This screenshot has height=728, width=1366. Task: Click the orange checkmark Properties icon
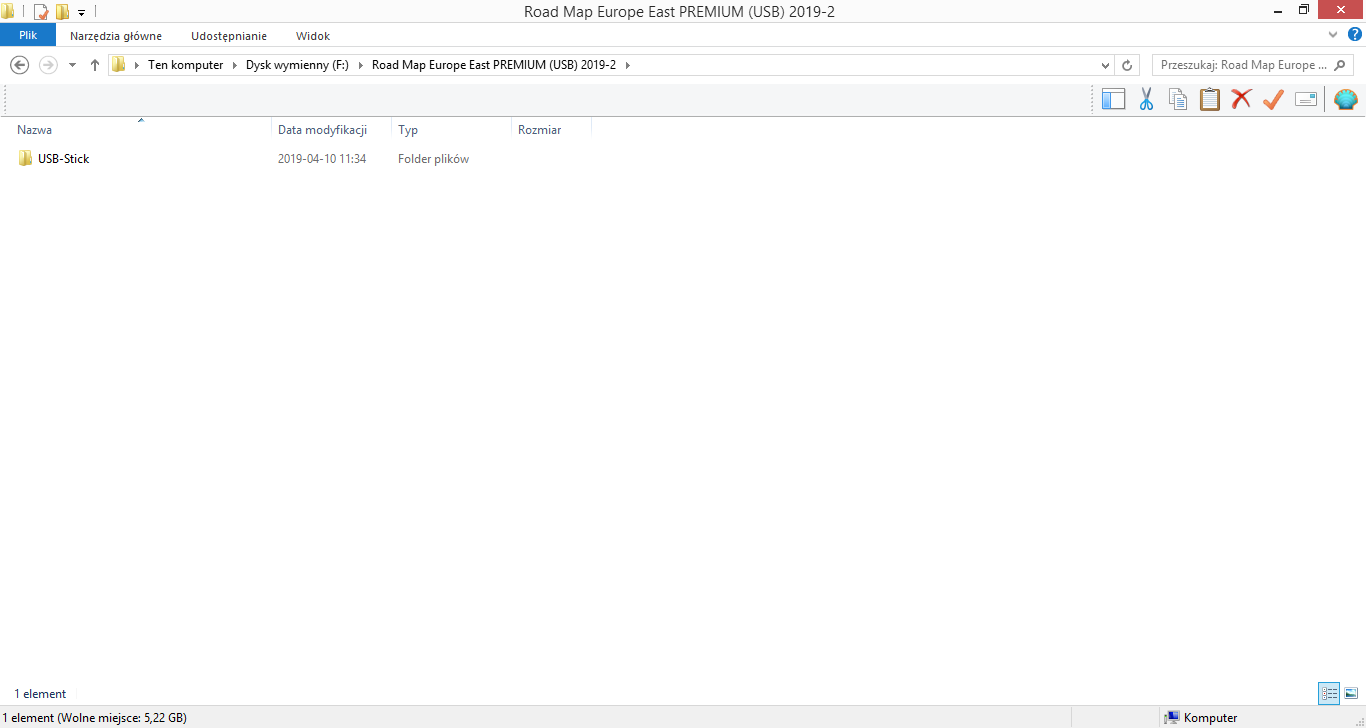pyautogui.click(x=1273, y=99)
